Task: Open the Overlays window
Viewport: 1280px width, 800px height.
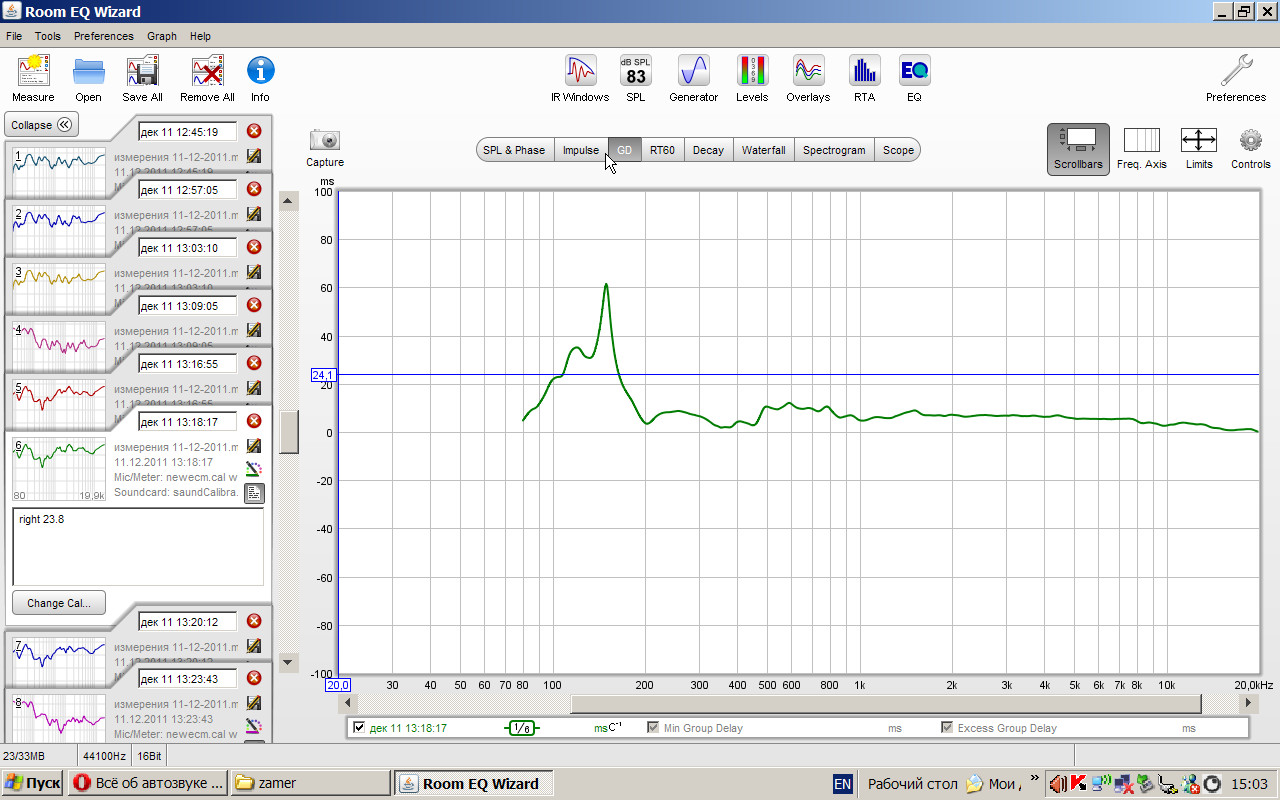Action: 808,73
